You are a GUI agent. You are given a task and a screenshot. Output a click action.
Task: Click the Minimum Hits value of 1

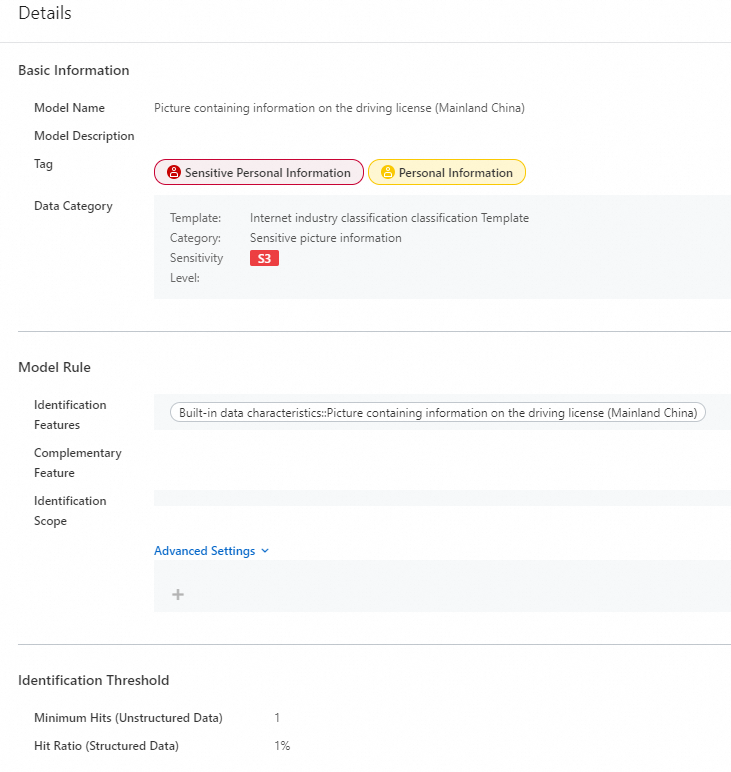click(x=277, y=718)
